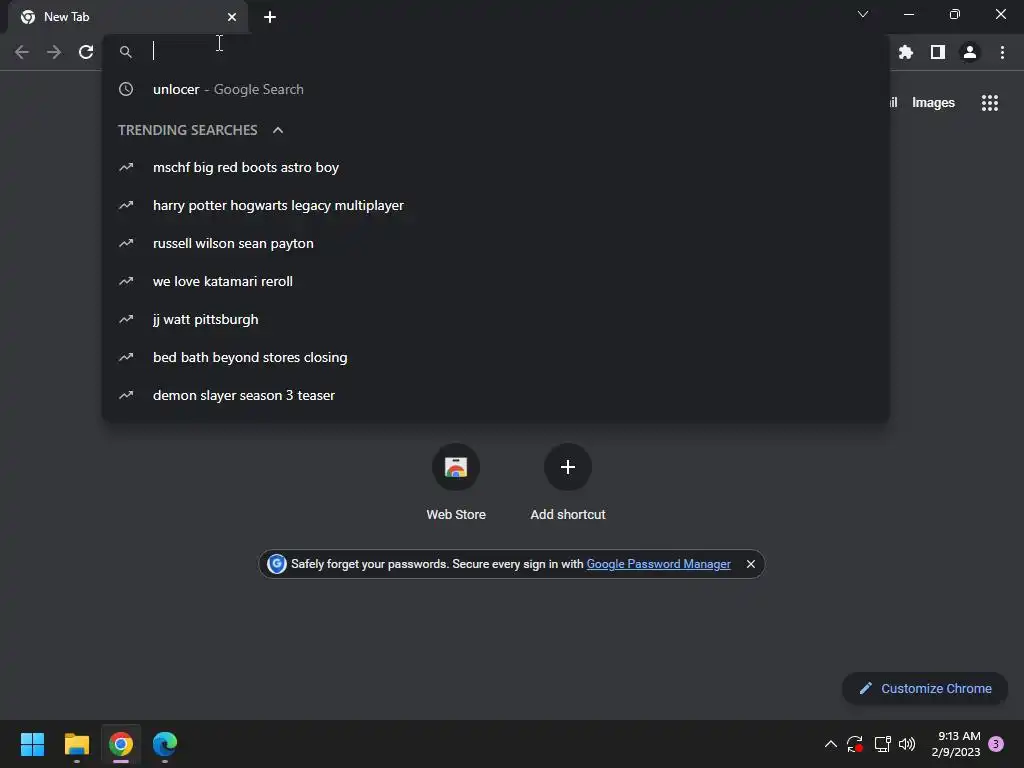The height and width of the screenshot is (768, 1024).
Task: Open the network tray icon
Action: [x=882, y=744]
